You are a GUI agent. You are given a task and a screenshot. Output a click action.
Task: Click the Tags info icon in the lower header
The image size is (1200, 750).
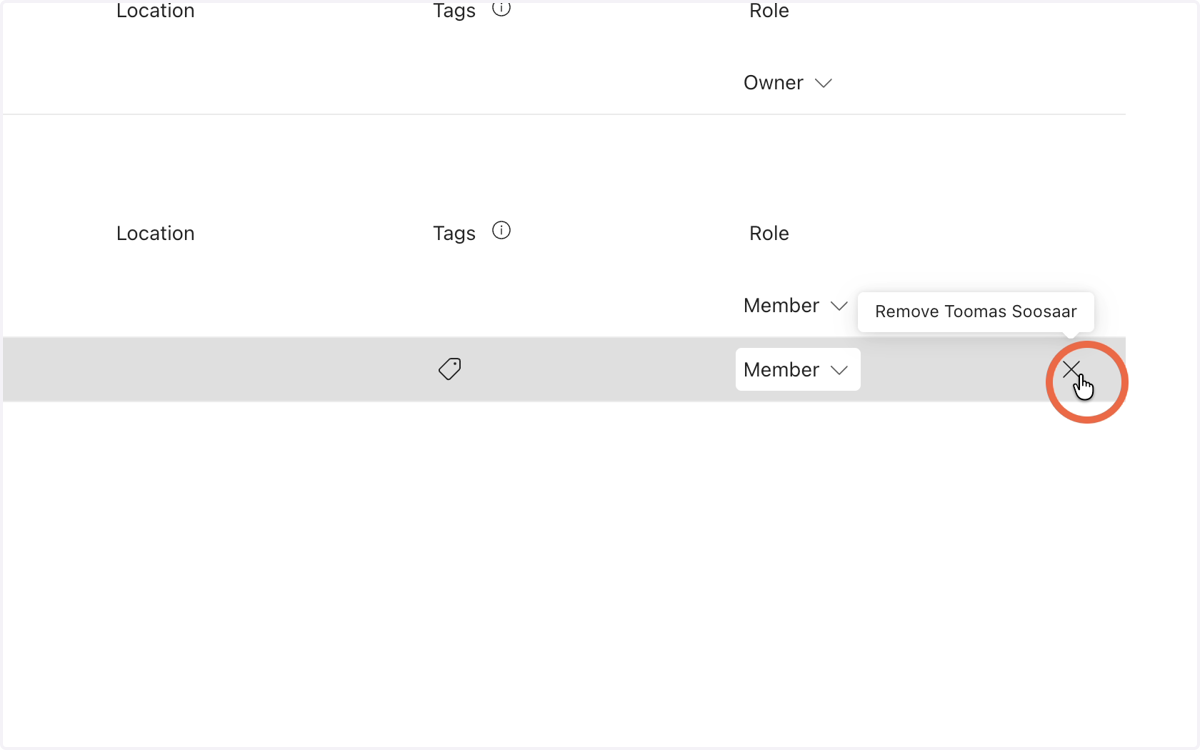pos(502,231)
